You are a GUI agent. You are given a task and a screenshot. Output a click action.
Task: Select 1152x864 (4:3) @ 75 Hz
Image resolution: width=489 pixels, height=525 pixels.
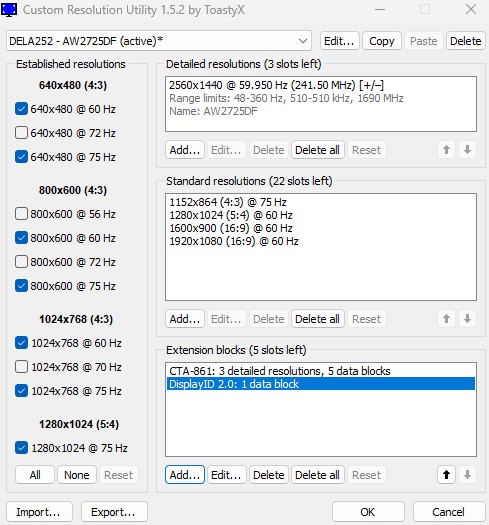[321, 202]
